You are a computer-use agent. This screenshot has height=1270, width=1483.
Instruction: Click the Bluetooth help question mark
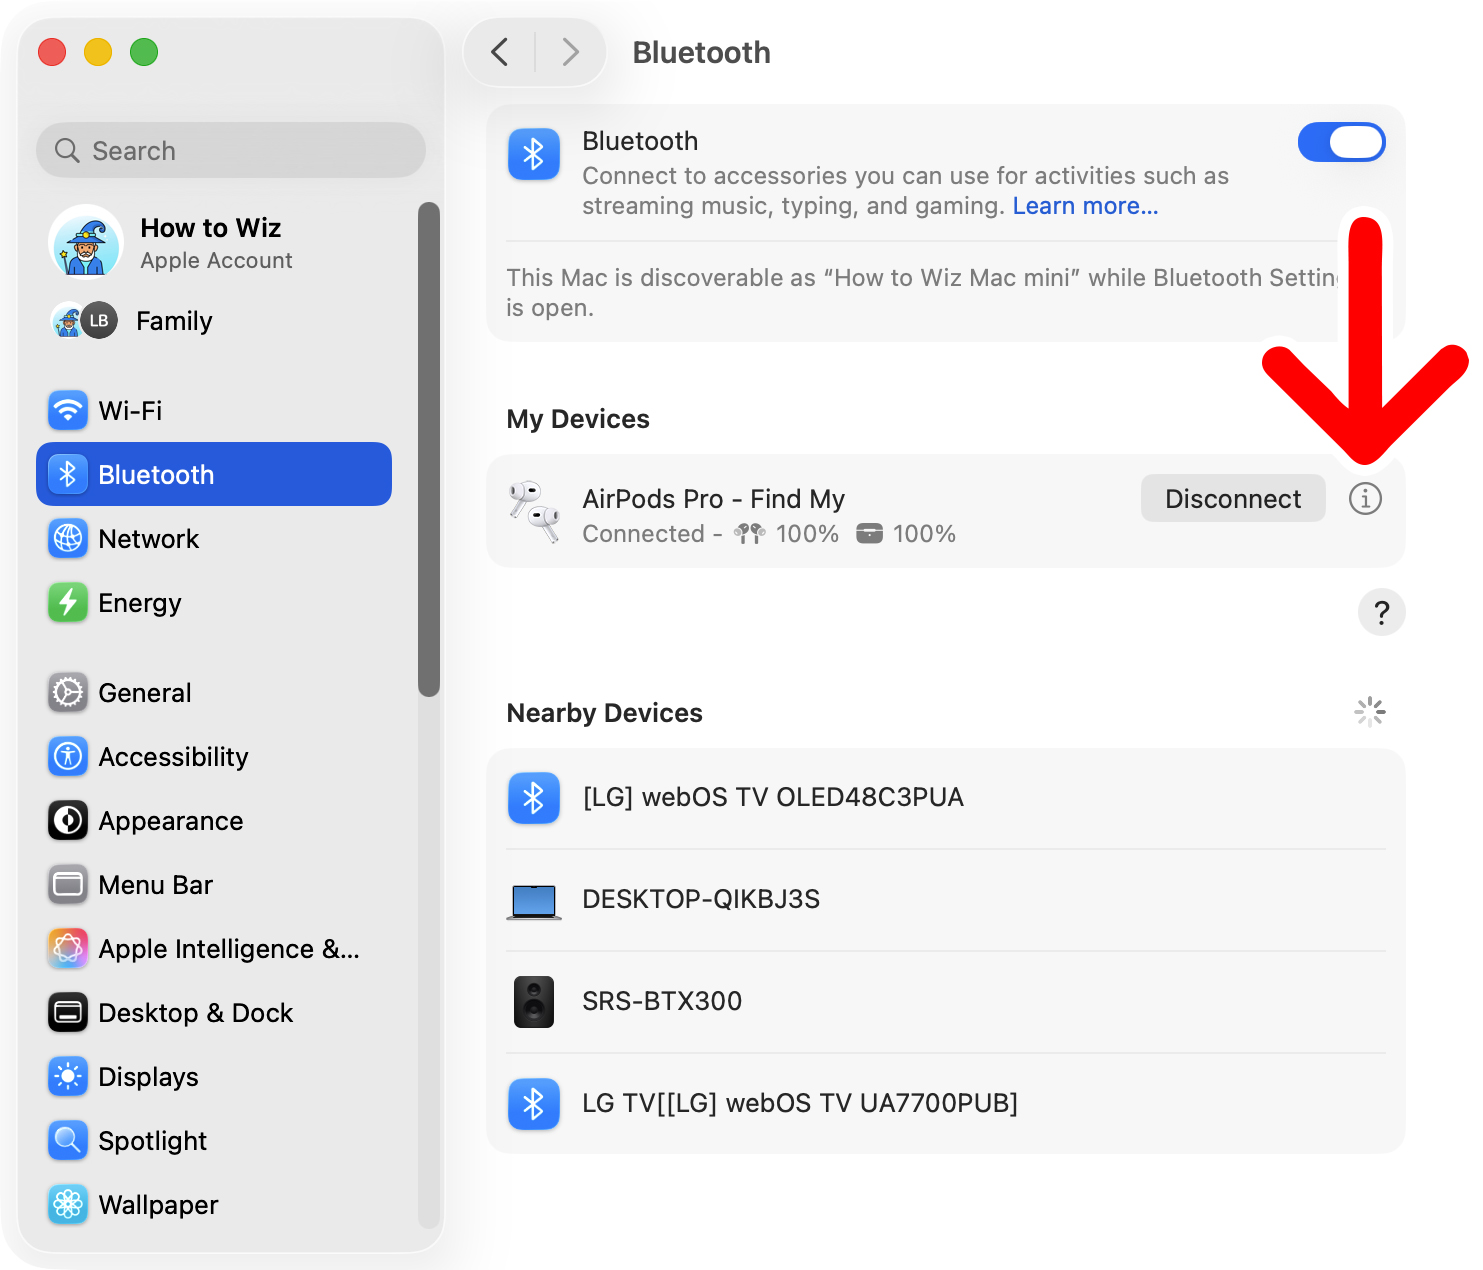point(1381,612)
